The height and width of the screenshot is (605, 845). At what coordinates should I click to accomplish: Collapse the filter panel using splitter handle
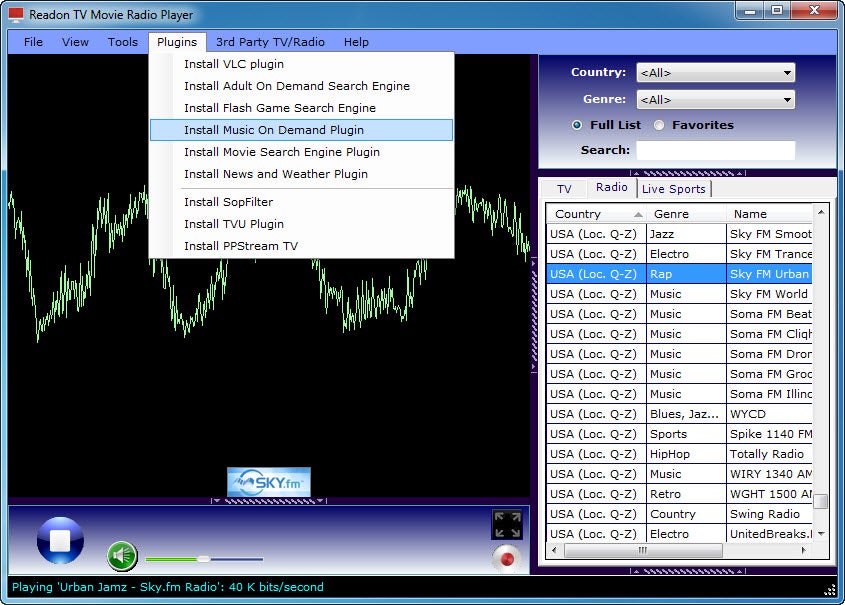click(687, 173)
